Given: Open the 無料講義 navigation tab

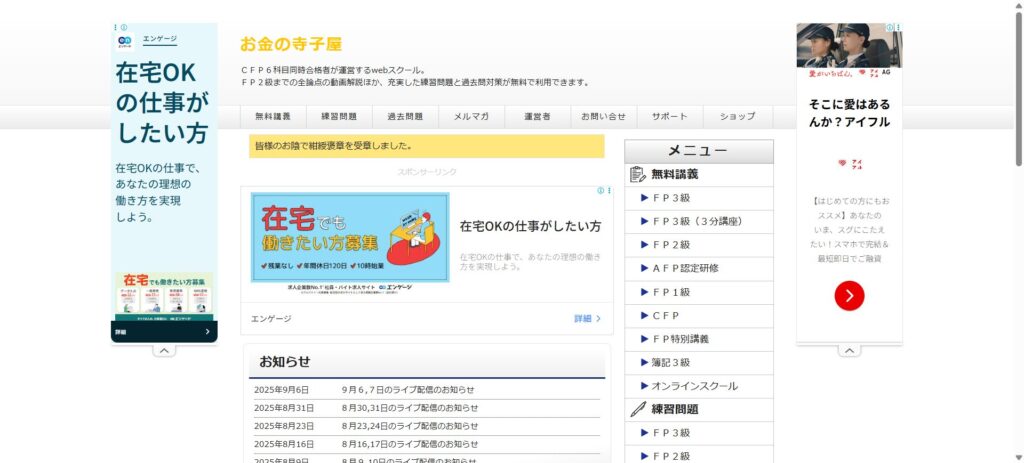Looking at the screenshot, I should [x=273, y=117].
